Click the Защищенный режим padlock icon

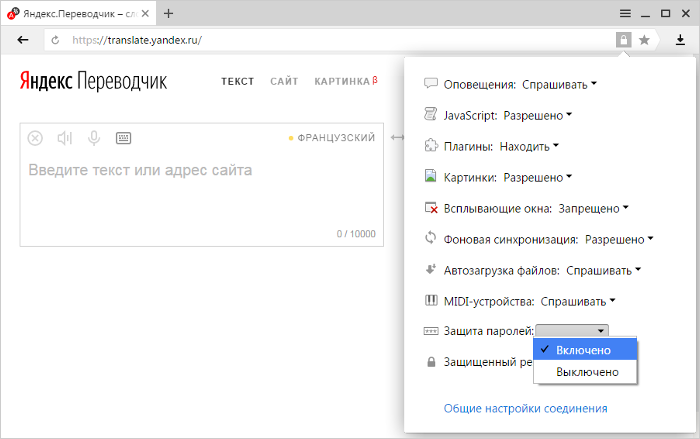pyautogui.click(x=431, y=362)
